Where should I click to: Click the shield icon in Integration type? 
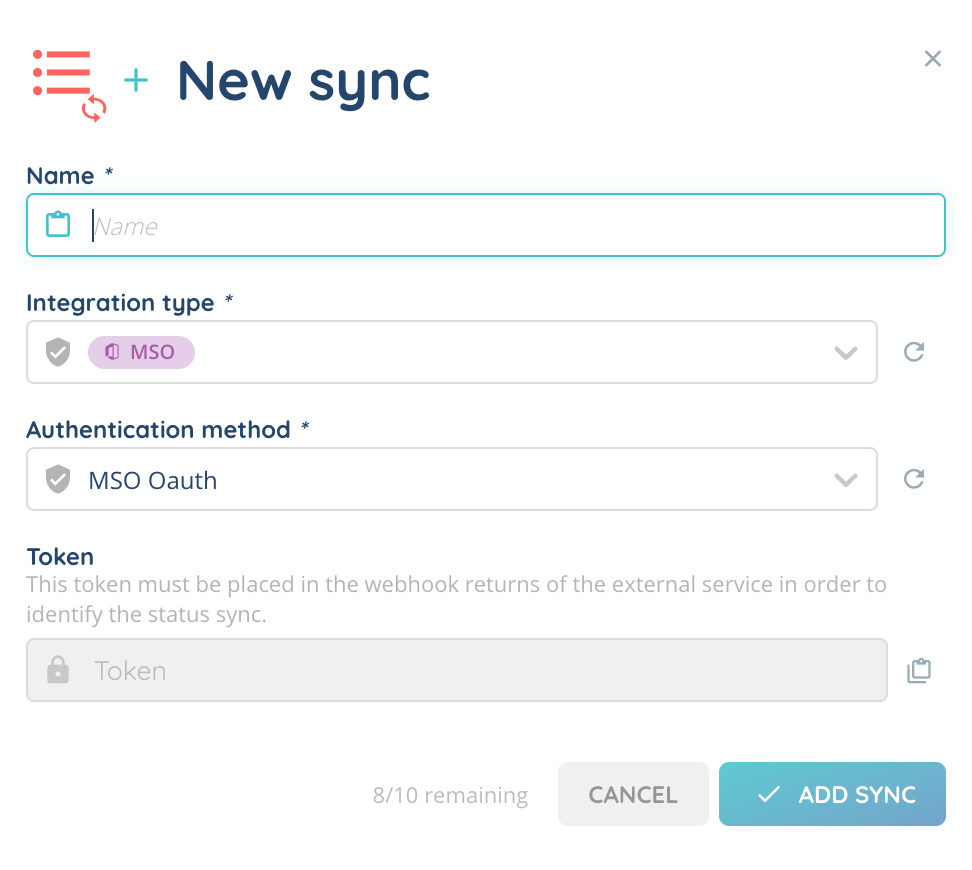pyautogui.click(x=59, y=352)
